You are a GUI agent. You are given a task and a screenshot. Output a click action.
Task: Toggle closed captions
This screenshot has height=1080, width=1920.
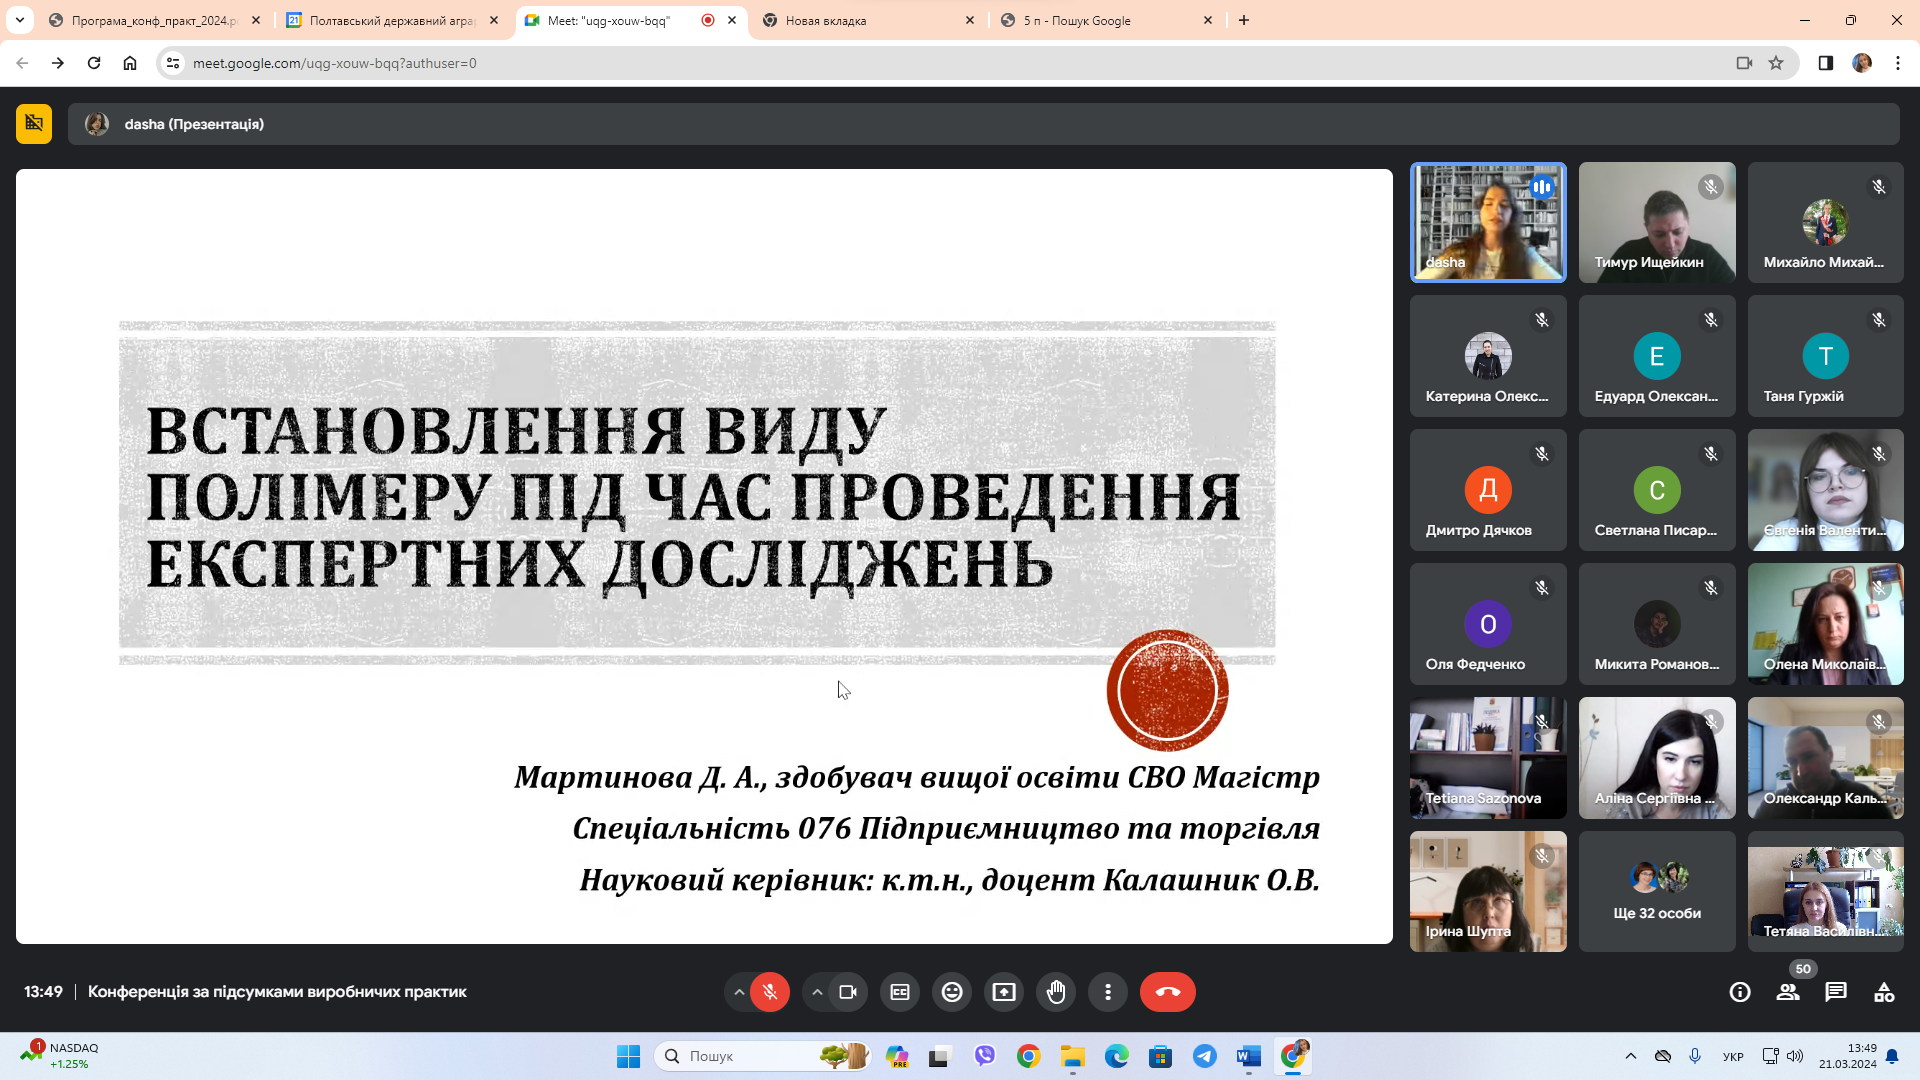point(900,992)
